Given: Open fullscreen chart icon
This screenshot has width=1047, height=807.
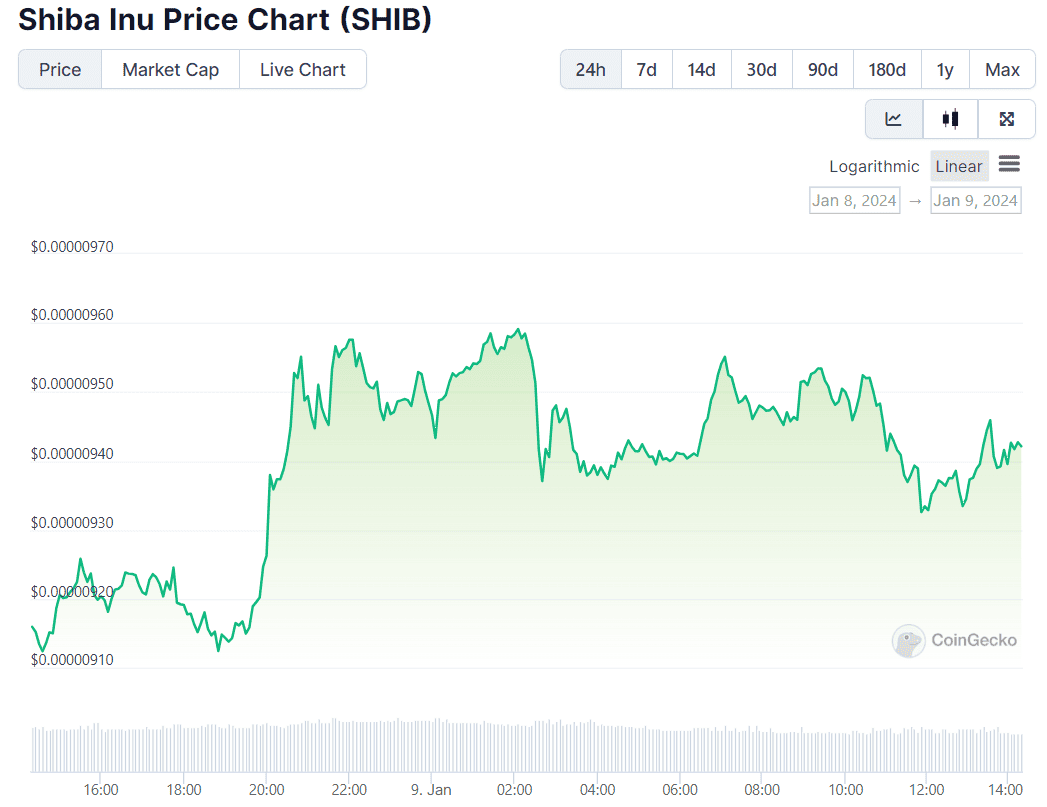Looking at the screenshot, I should pyautogui.click(x=1006, y=119).
